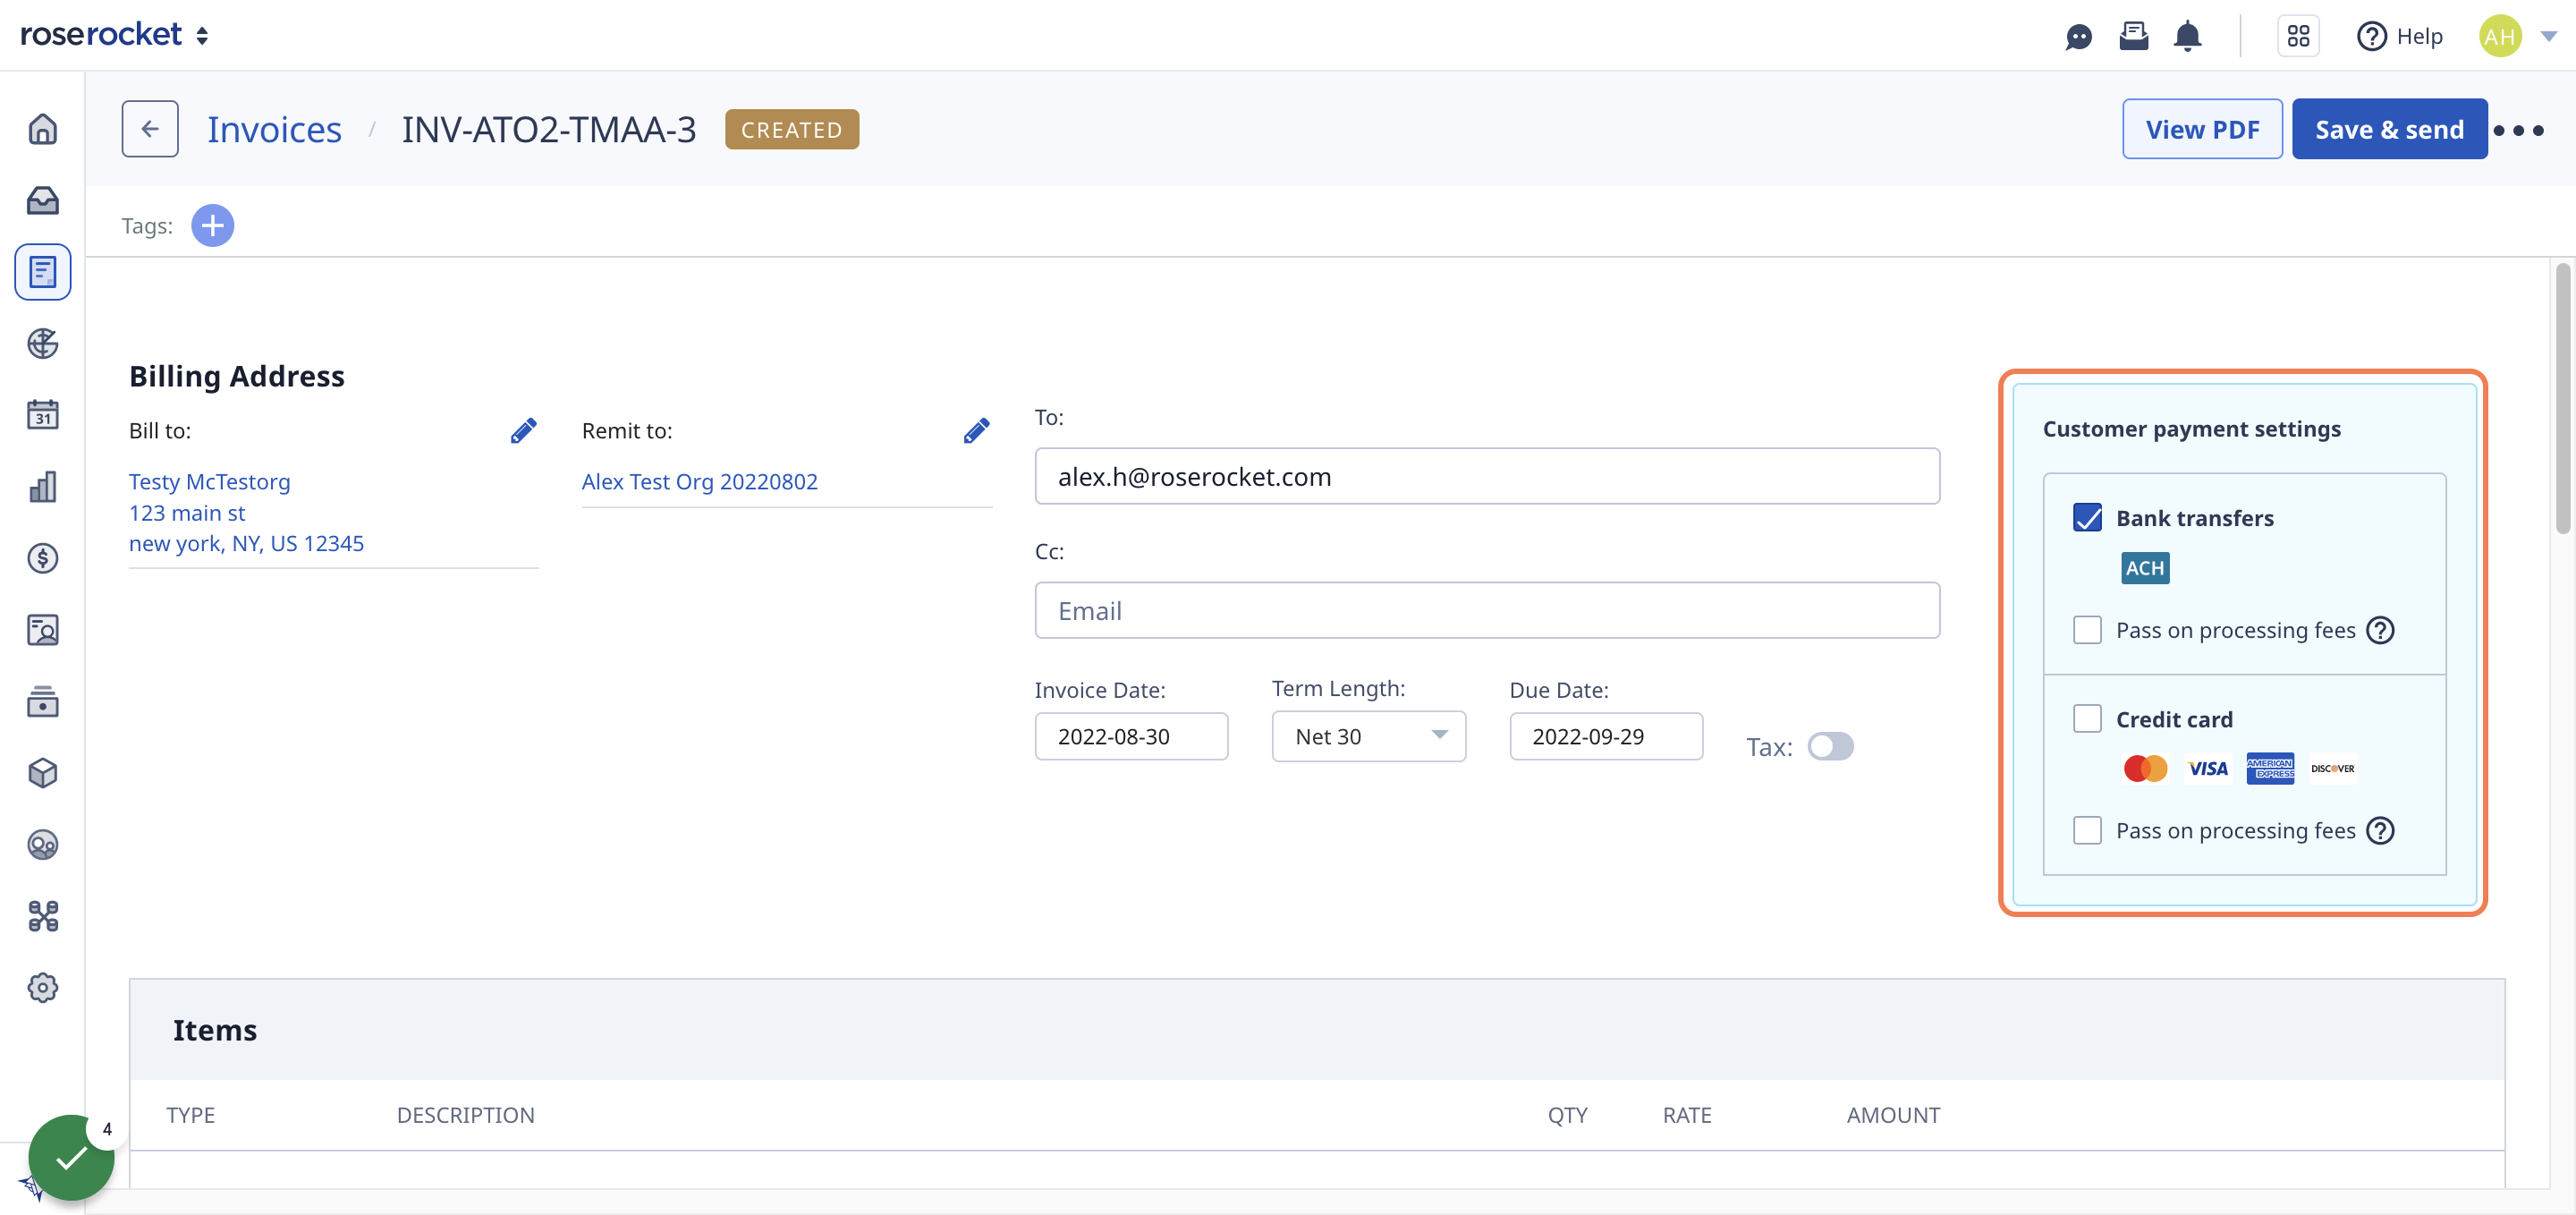The width and height of the screenshot is (2576, 1215).
Task: Uncheck the Bank transfers checkbox
Action: [x=2087, y=518]
